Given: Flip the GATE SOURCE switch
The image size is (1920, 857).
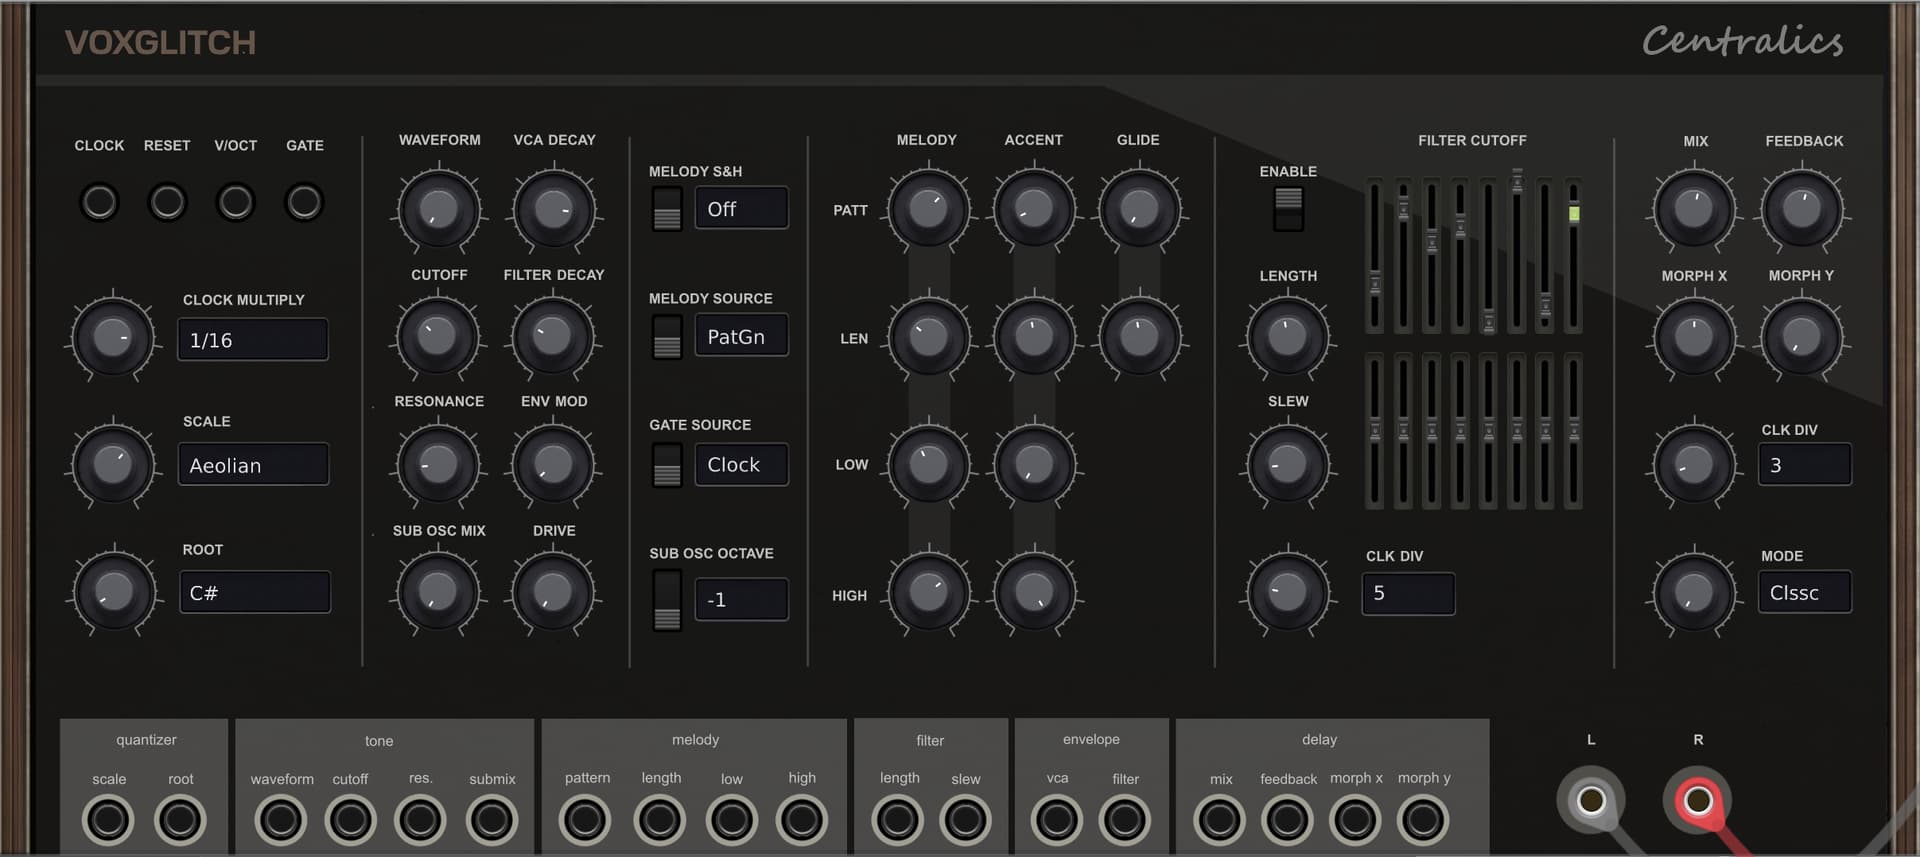Looking at the screenshot, I should (667, 465).
